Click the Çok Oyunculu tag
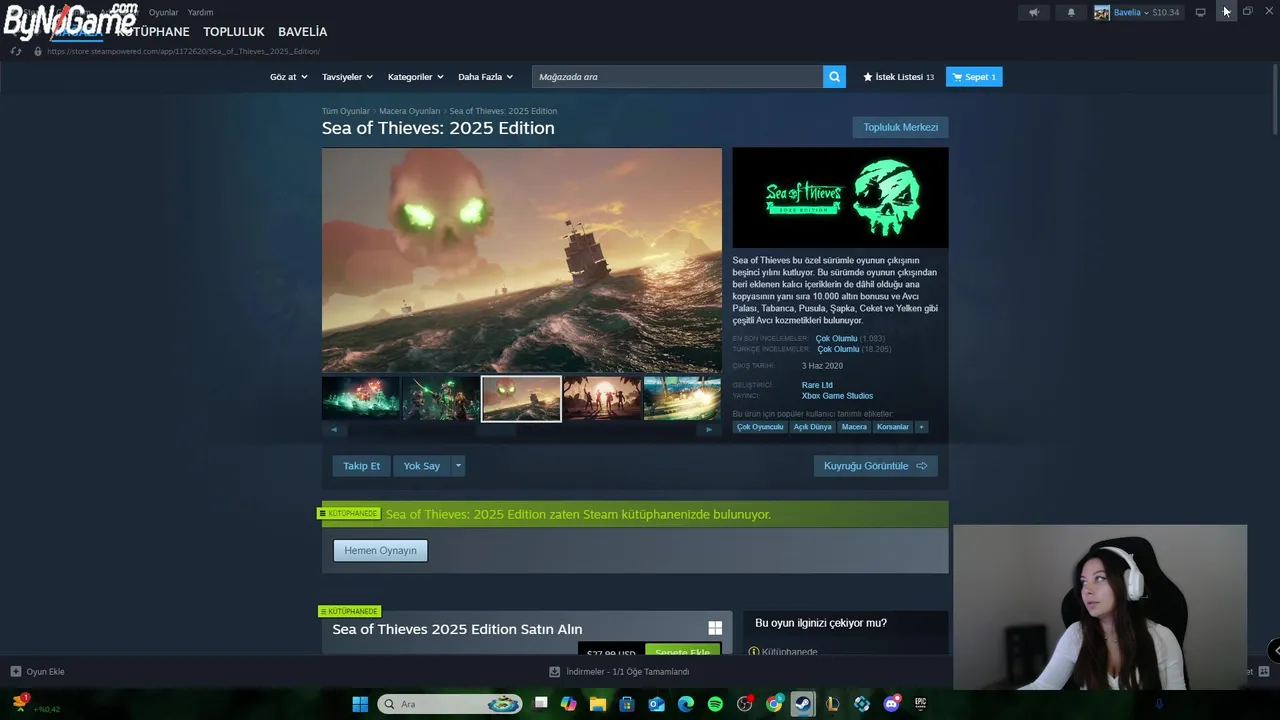Image resolution: width=1280 pixels, height=720 pixels. [x=760, y=427]
